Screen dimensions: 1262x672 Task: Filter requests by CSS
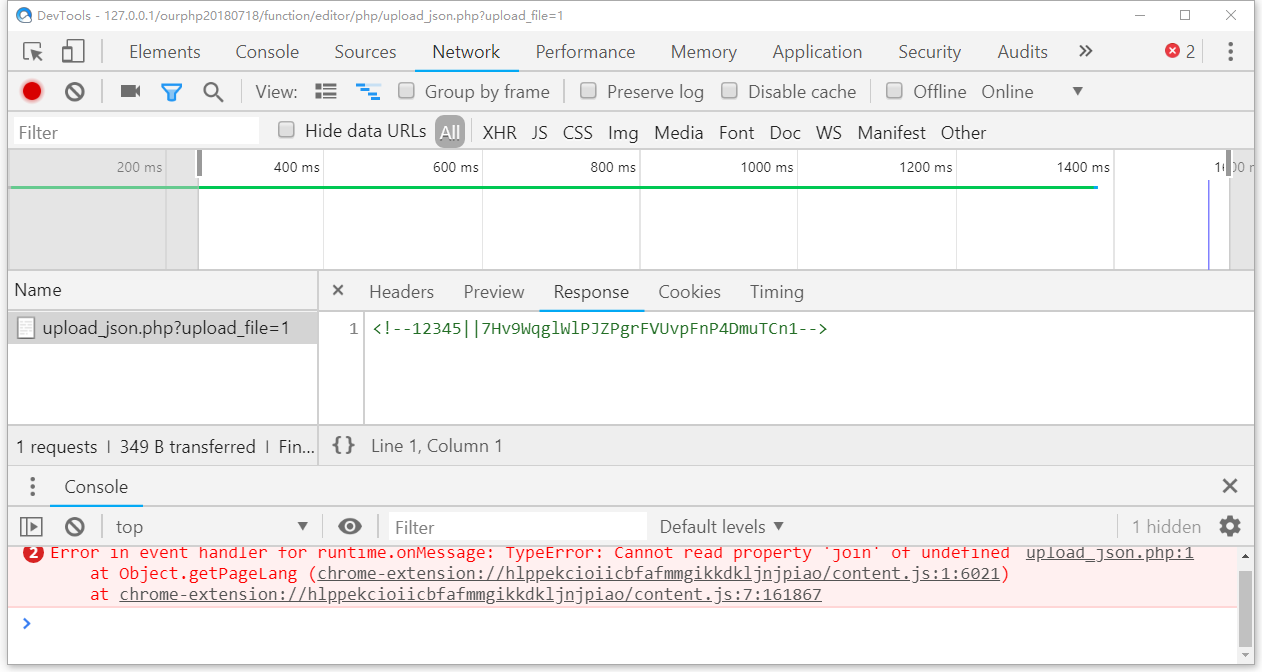(x=578, y=132)
